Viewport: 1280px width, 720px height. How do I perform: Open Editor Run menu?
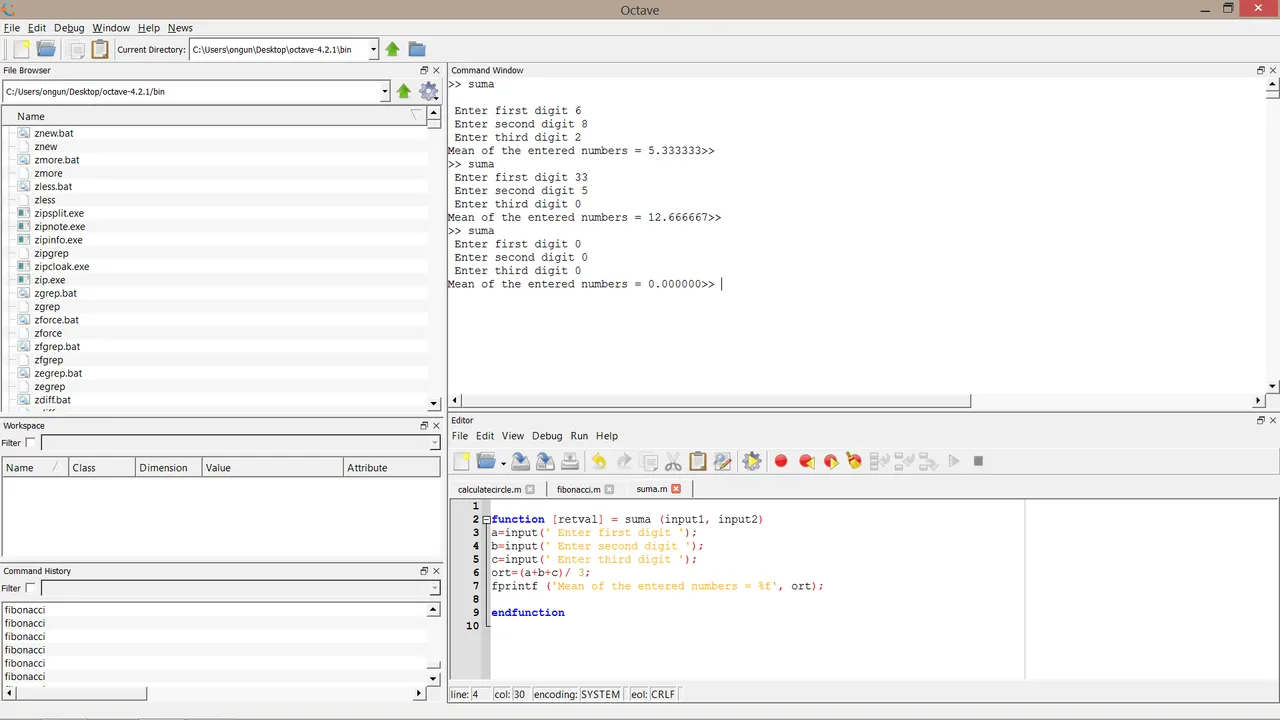pos(579,436)
